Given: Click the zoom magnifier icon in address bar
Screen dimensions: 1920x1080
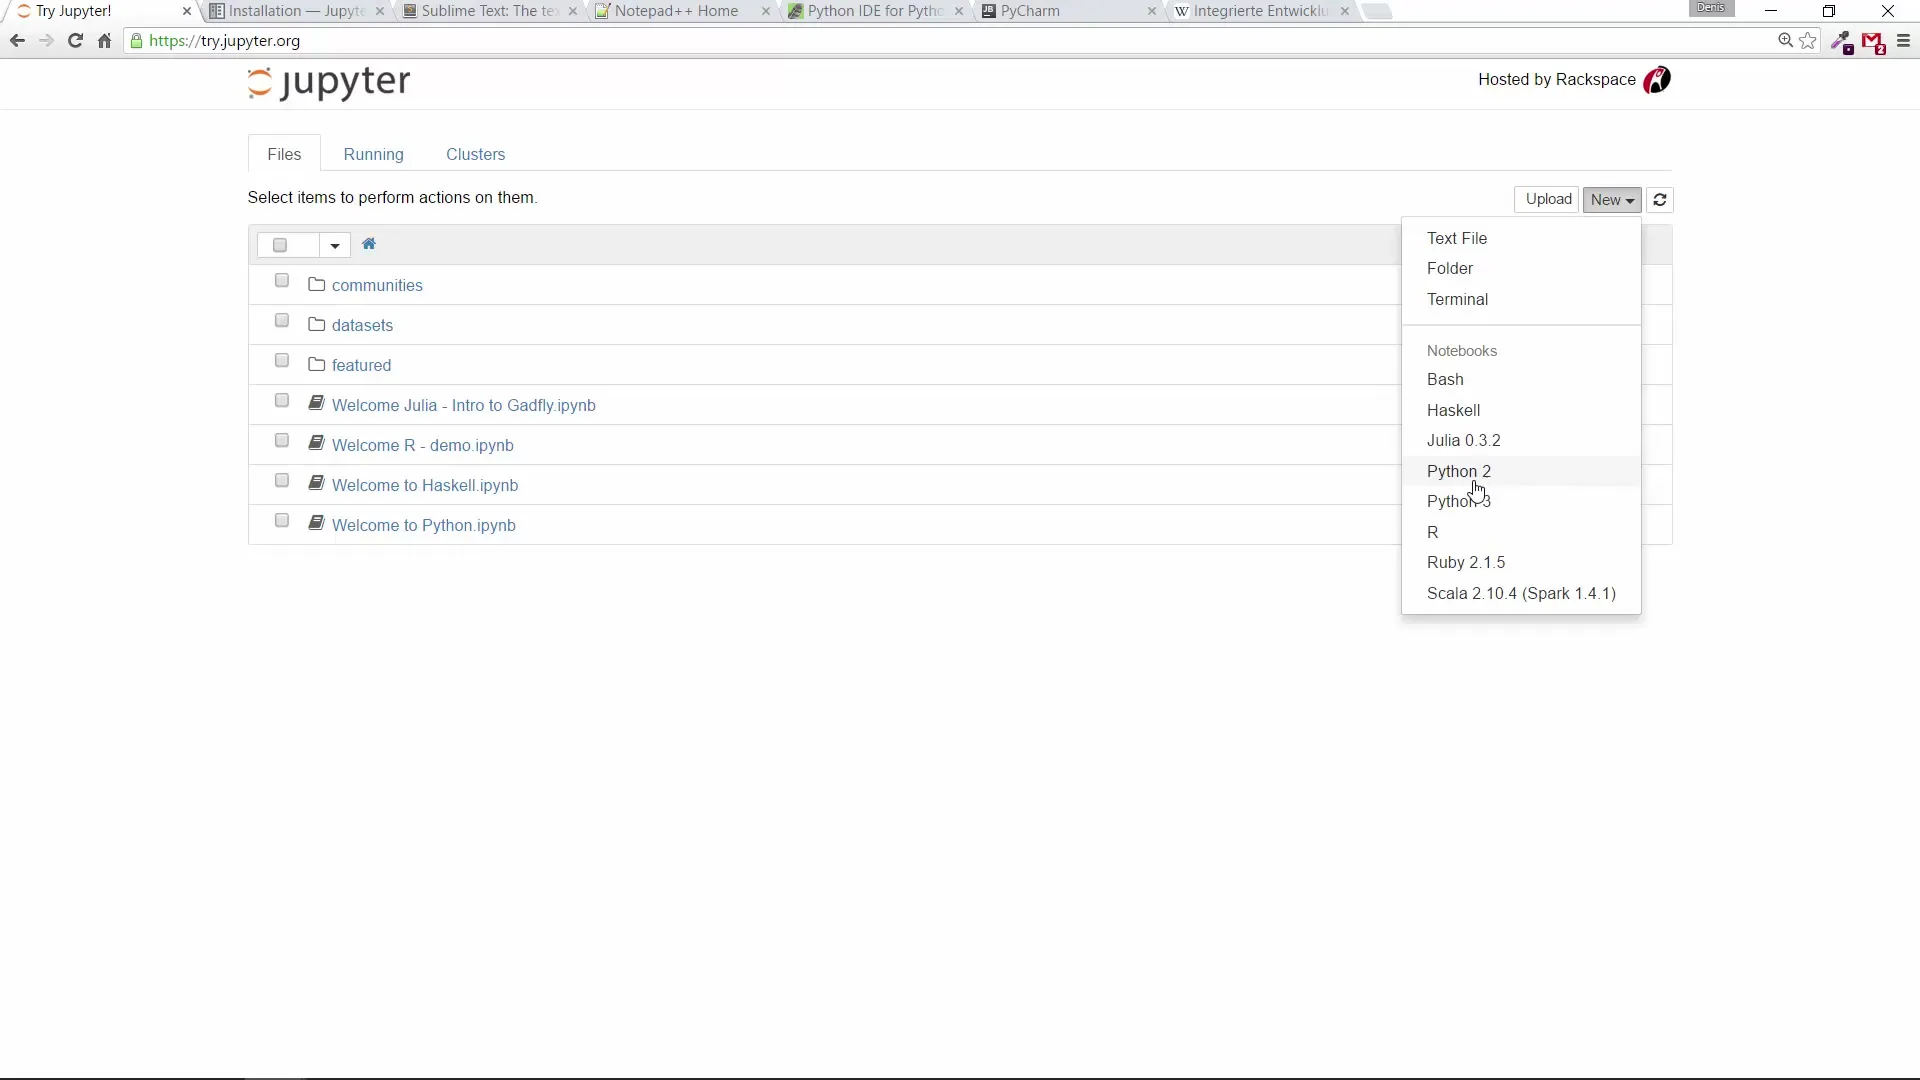Looking at the screenshot, I should [1785, 41].
